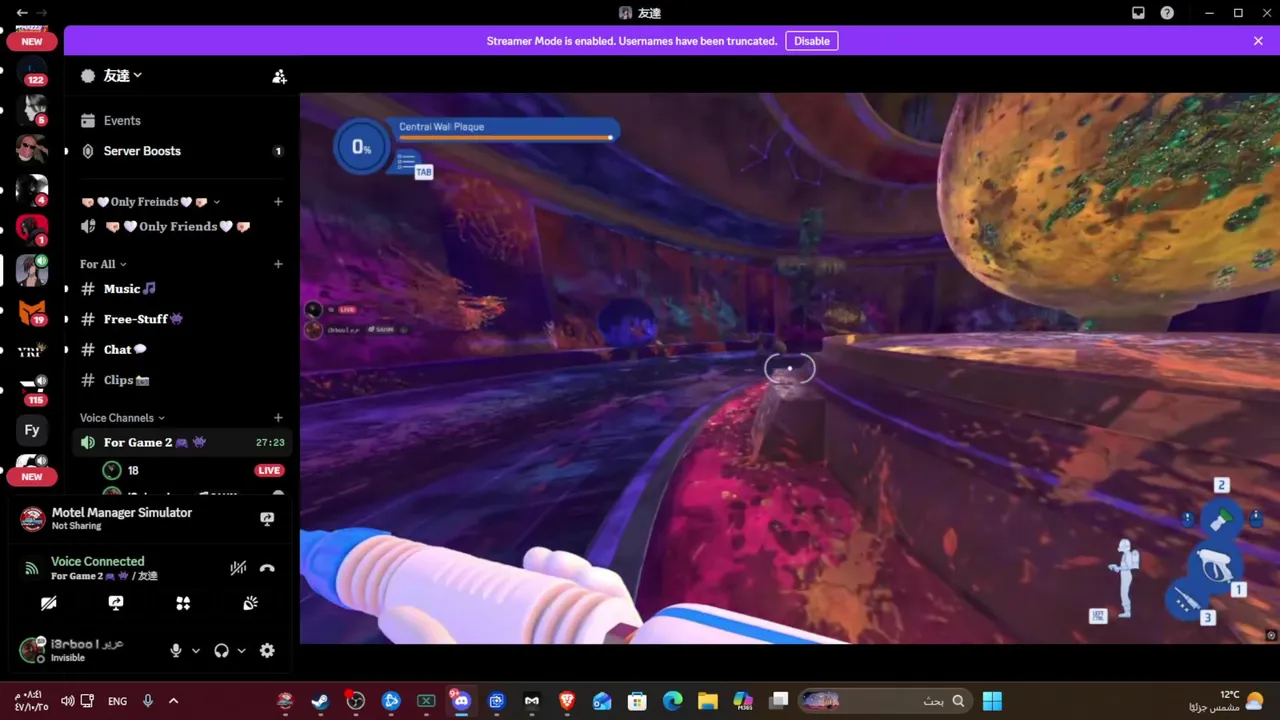Screen dimensions: 1280x720
Task: Open headphone output options dropdown arrow
Action: pyautogui.click(x=241, y=651)
